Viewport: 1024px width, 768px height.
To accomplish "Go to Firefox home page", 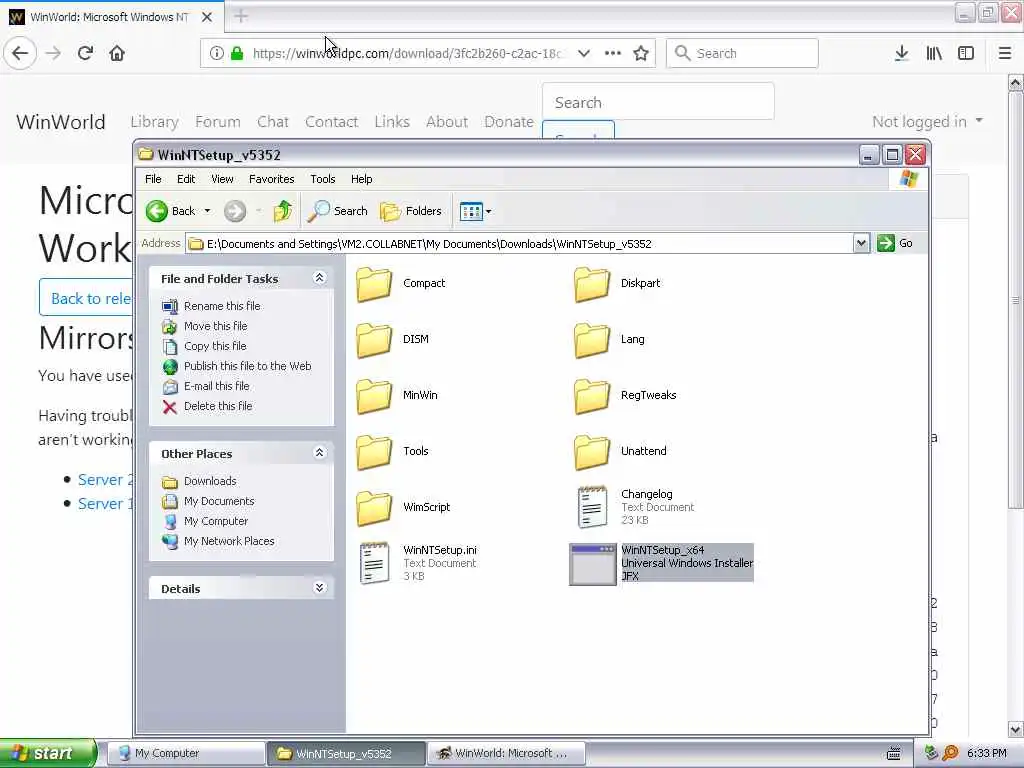I will (117, 53).
